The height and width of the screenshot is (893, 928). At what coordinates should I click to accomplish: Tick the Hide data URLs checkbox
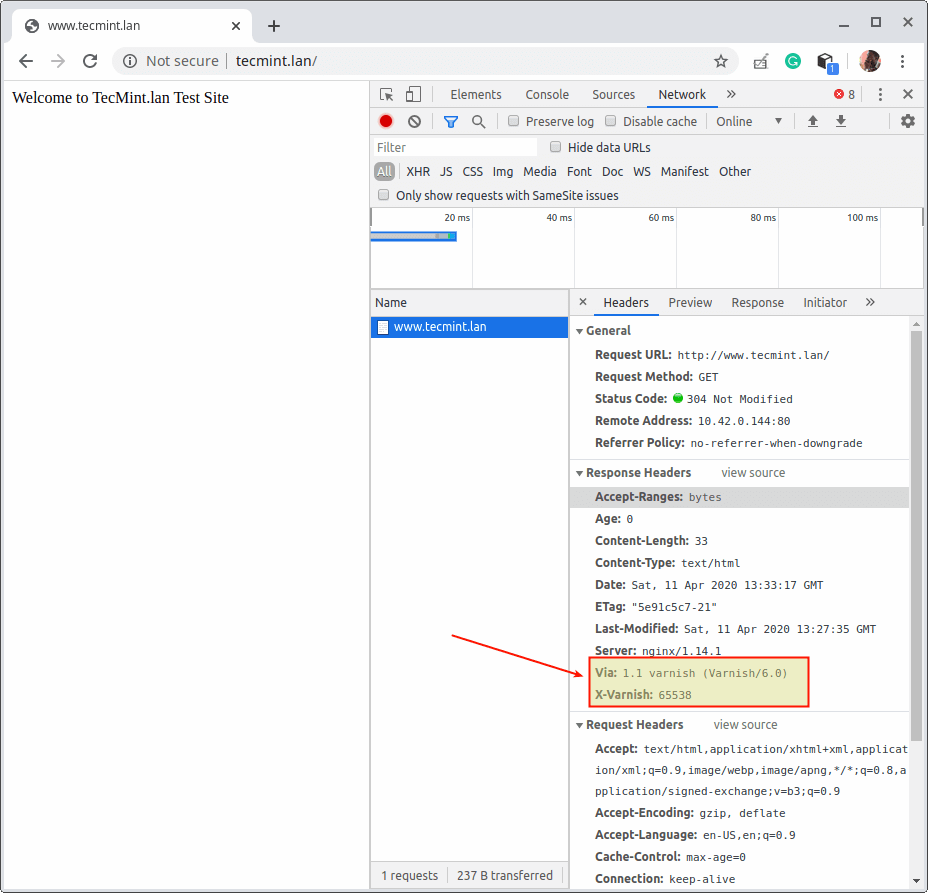[x=555, y=147]
